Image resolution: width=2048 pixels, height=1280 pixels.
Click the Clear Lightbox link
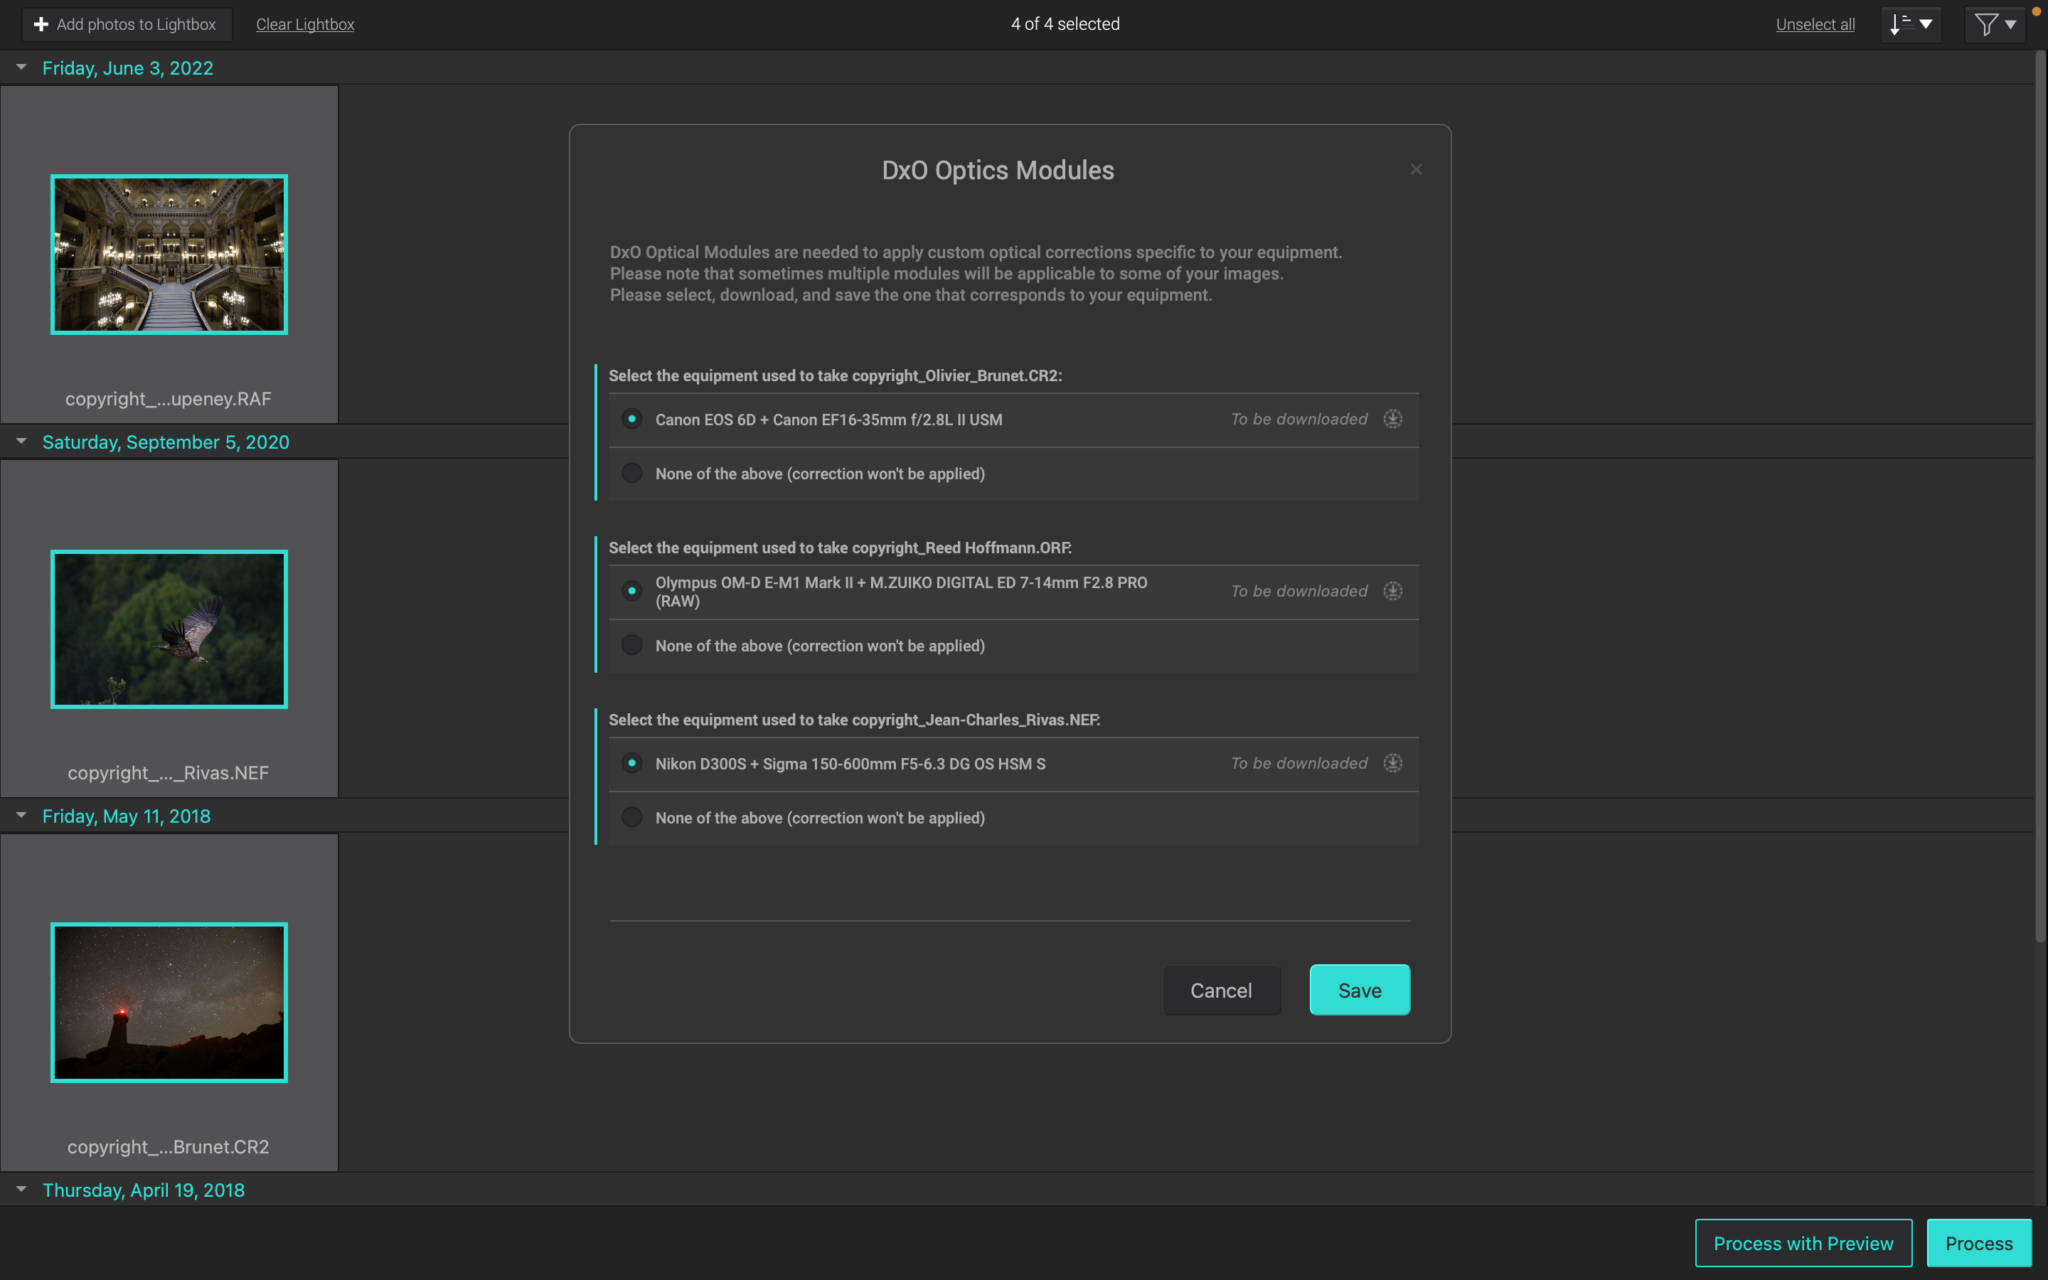tap(305, 24)
